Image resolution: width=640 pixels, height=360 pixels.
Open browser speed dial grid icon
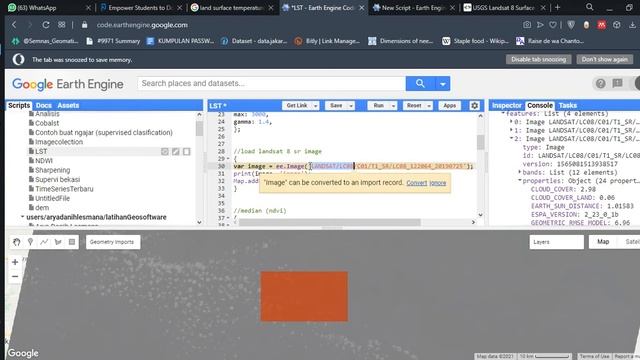[x=62, y=25]
